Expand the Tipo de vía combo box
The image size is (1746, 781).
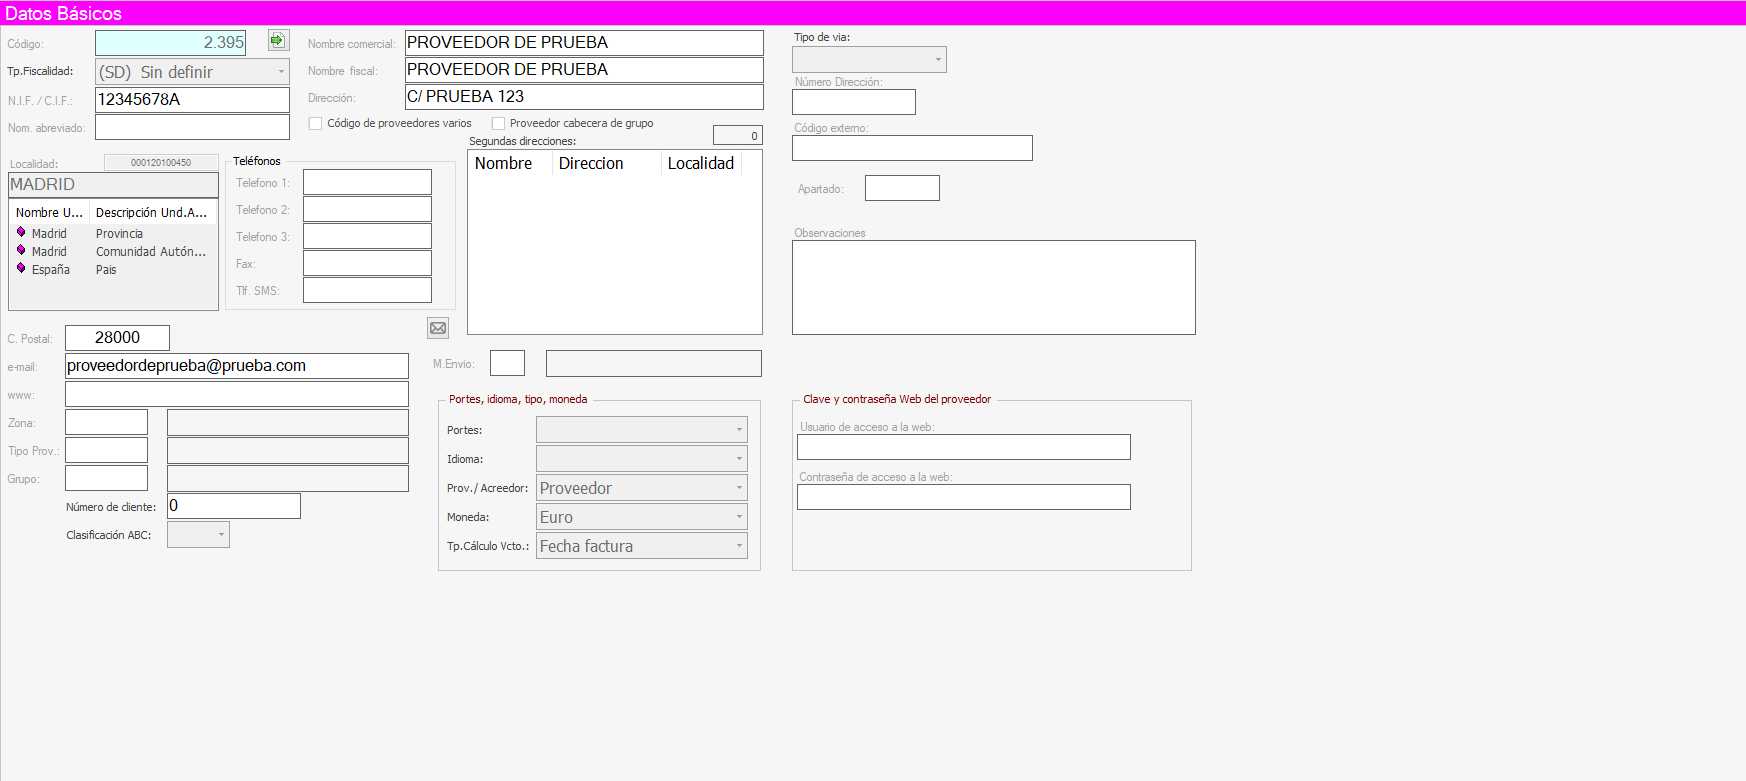tap(937, 60)
